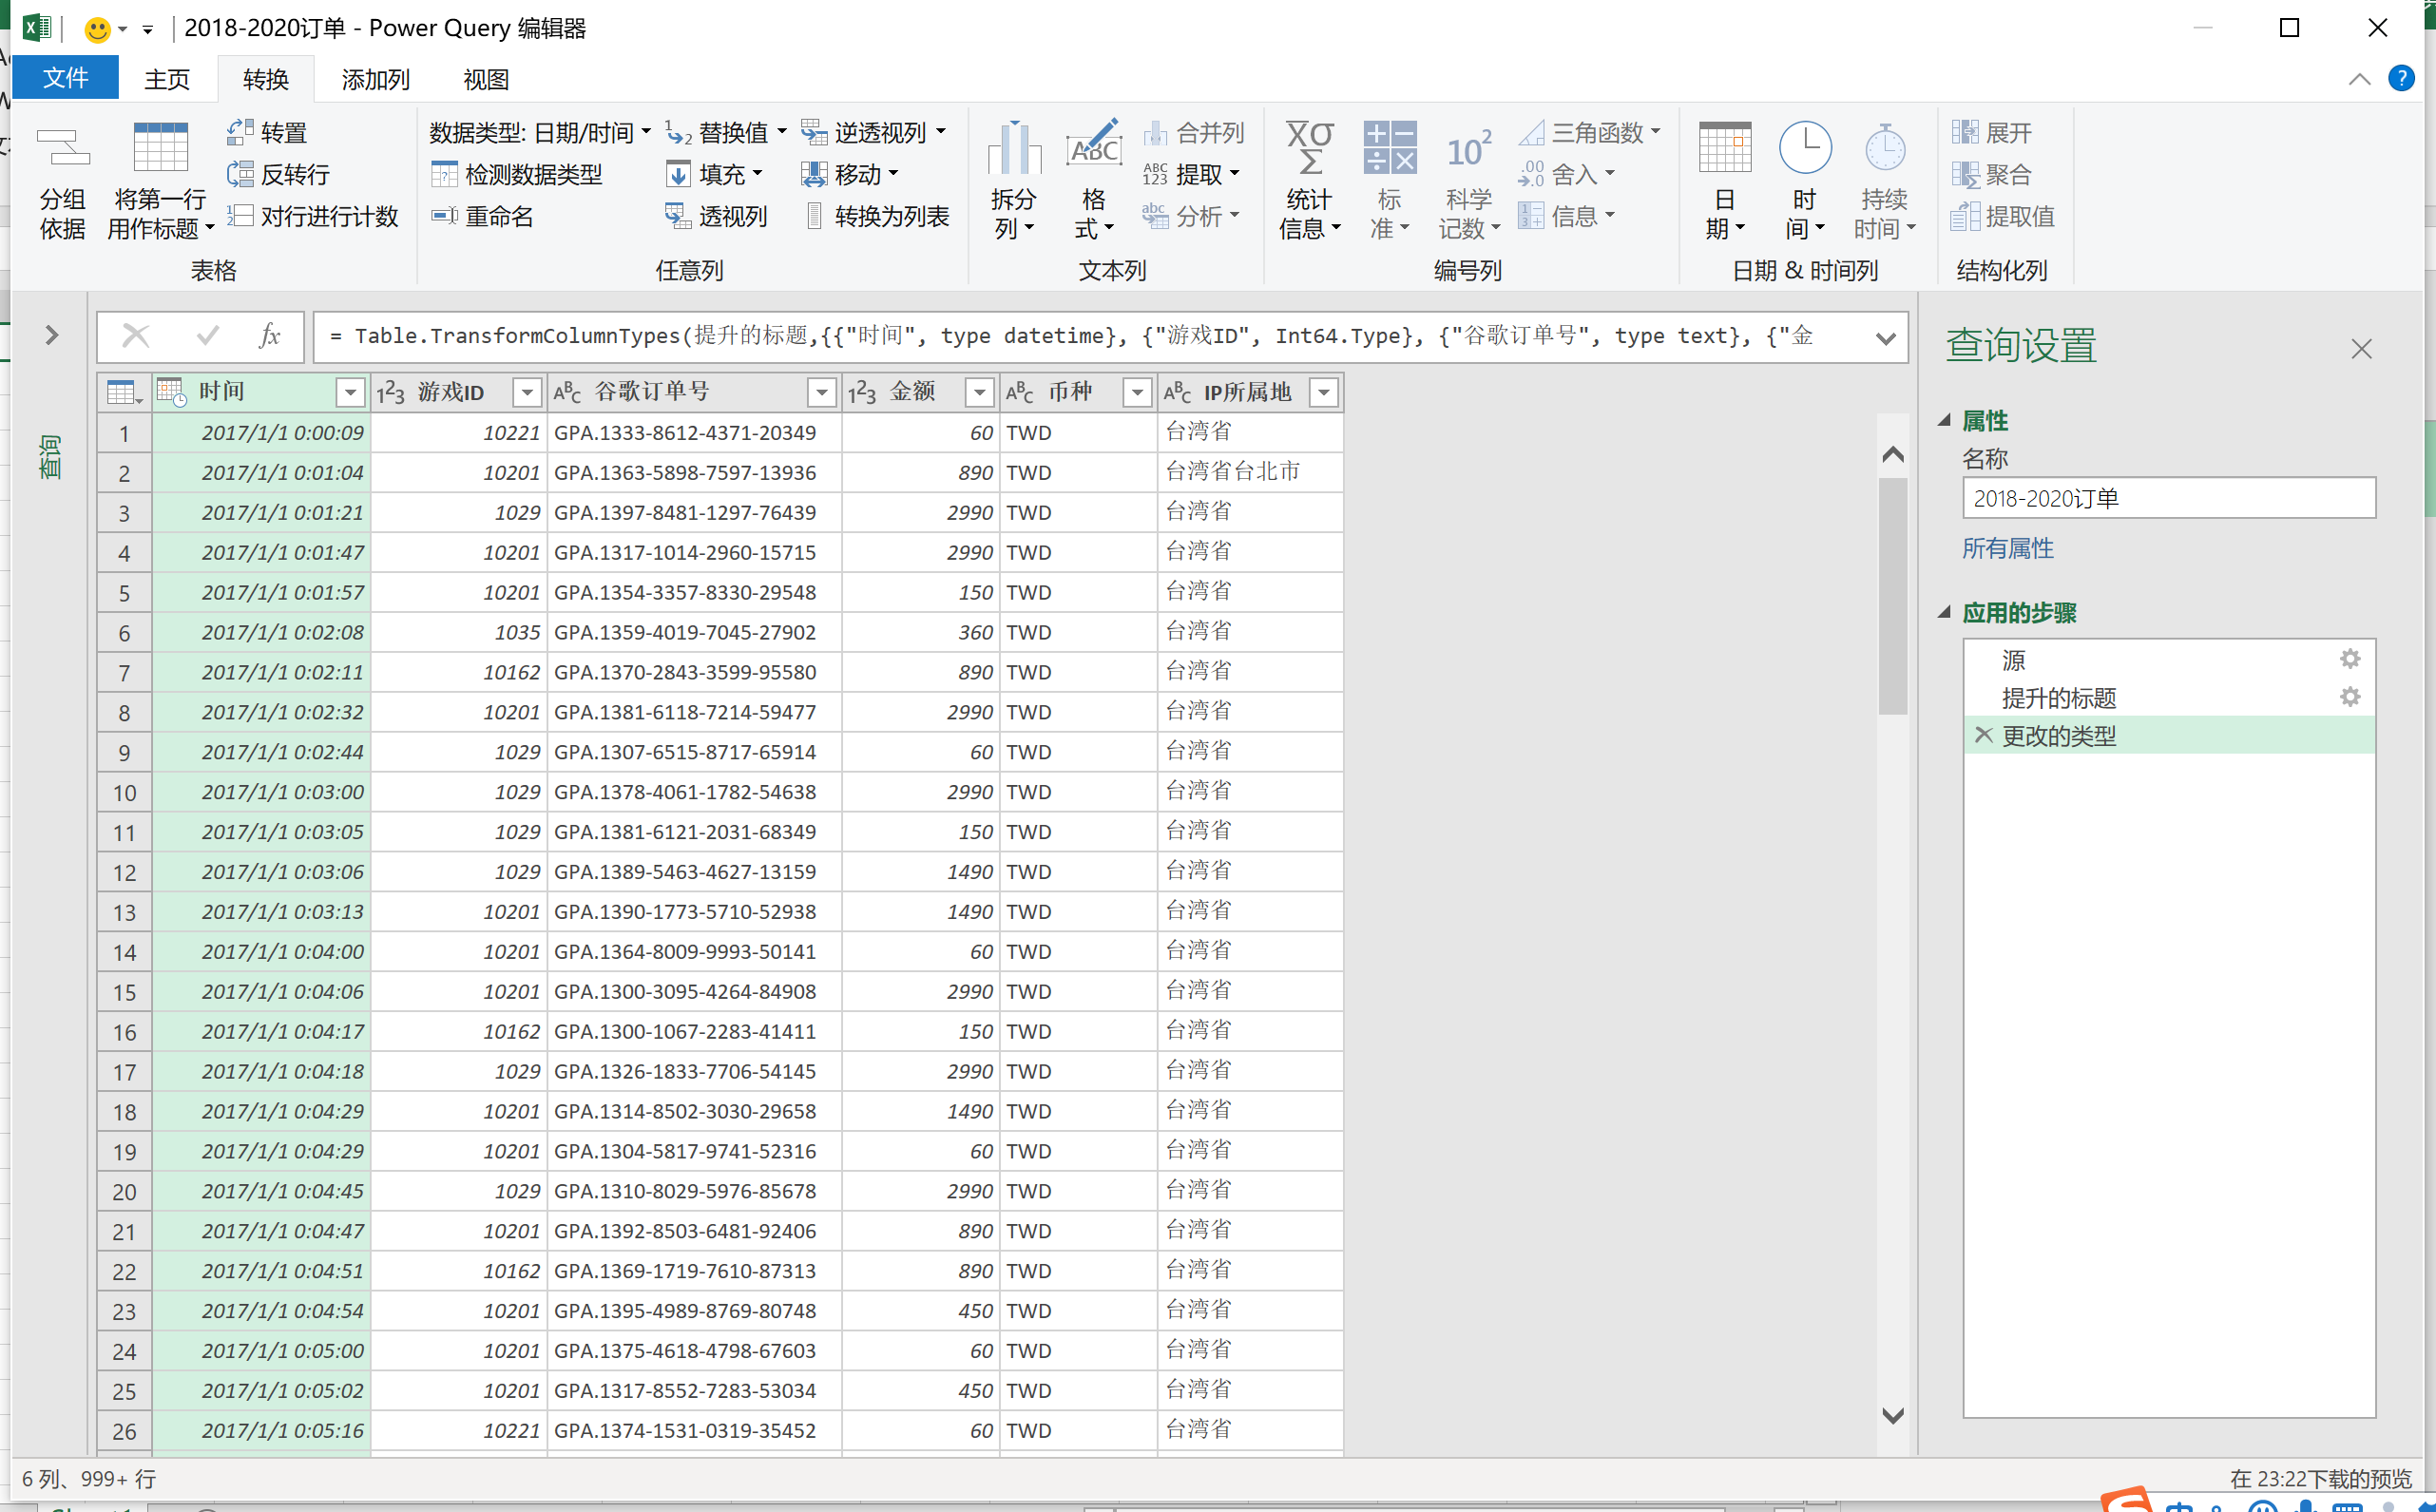
Task: Click Pivot Column (透视列) icon
Action: point(678,216)
